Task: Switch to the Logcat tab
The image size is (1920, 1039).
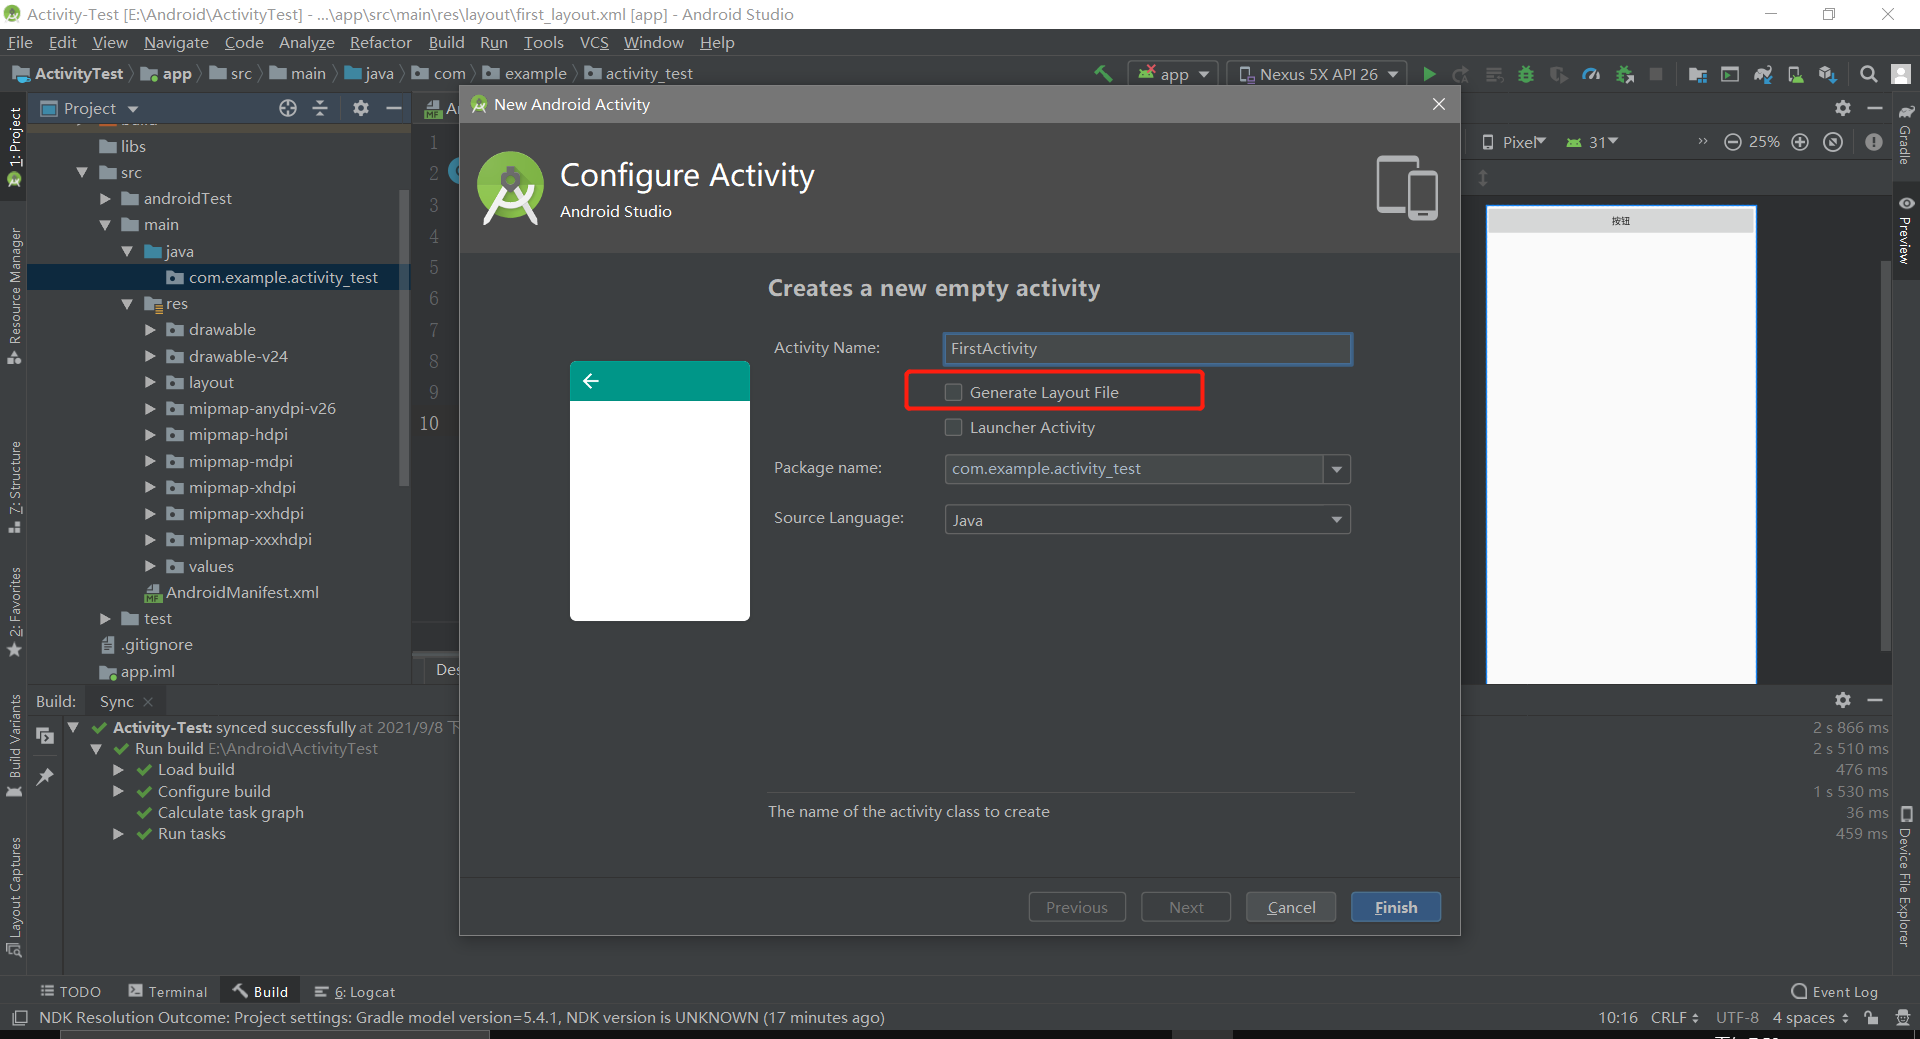Action: (x=355, y=991)
